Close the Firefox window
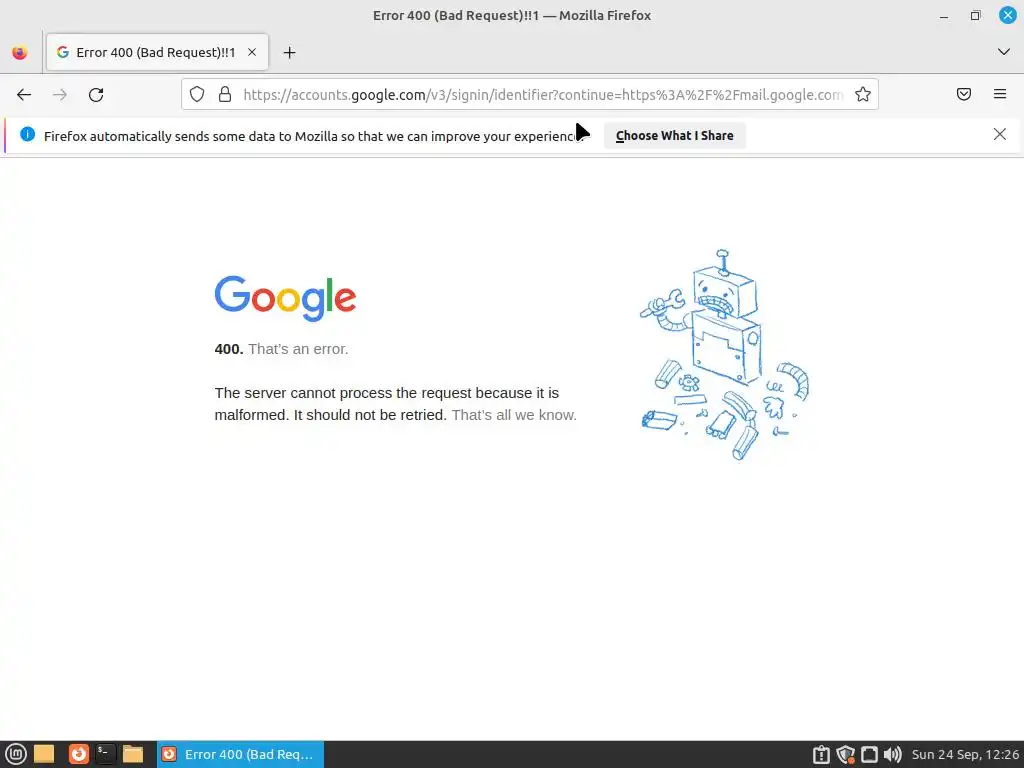The height and width of the screenshot is (768, 1024). click(x=1007, y=15)
